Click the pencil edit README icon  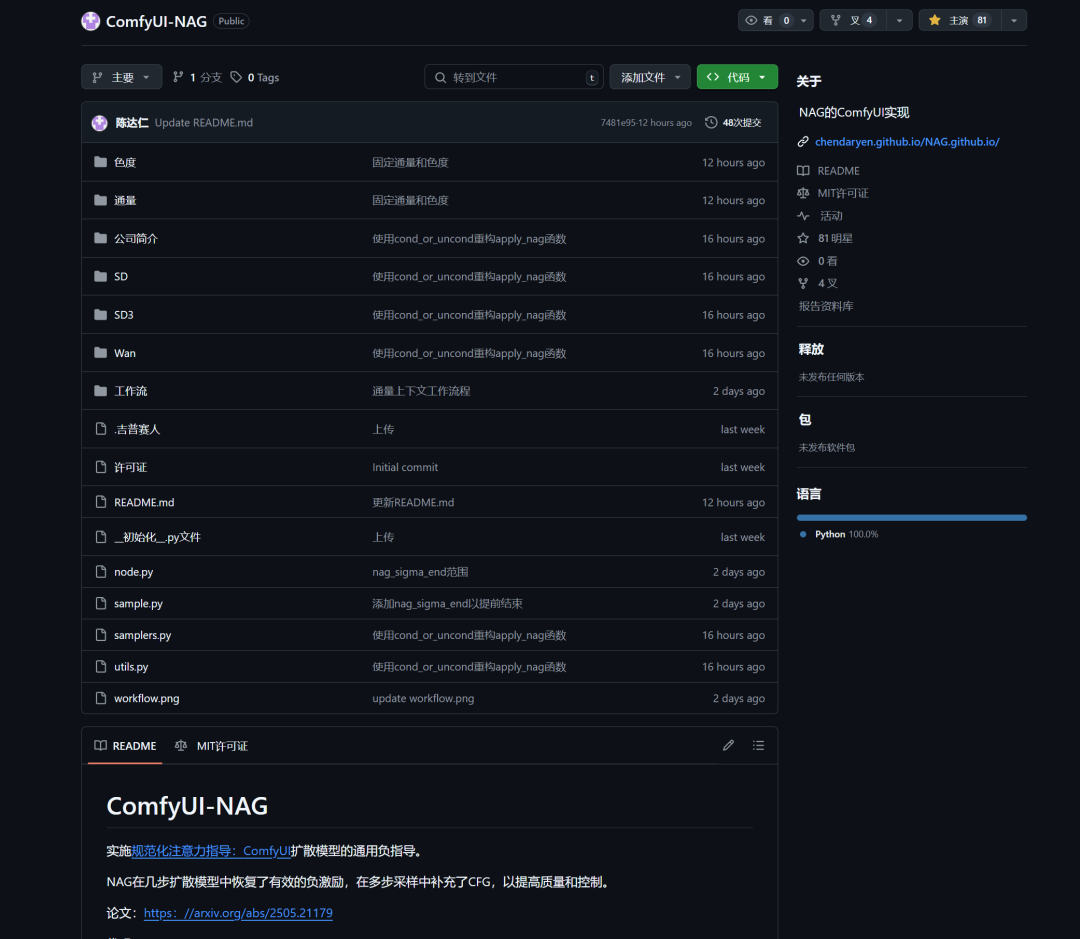[x=729, y=745]
